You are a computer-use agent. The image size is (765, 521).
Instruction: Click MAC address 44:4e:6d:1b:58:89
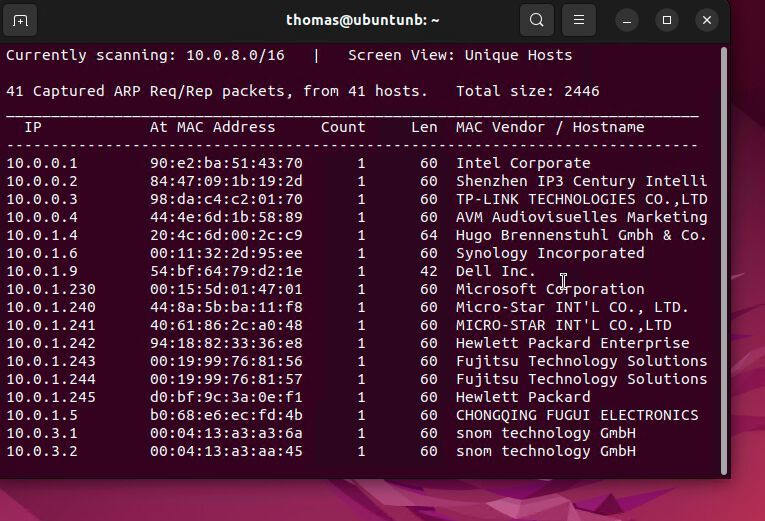point(226,217)
